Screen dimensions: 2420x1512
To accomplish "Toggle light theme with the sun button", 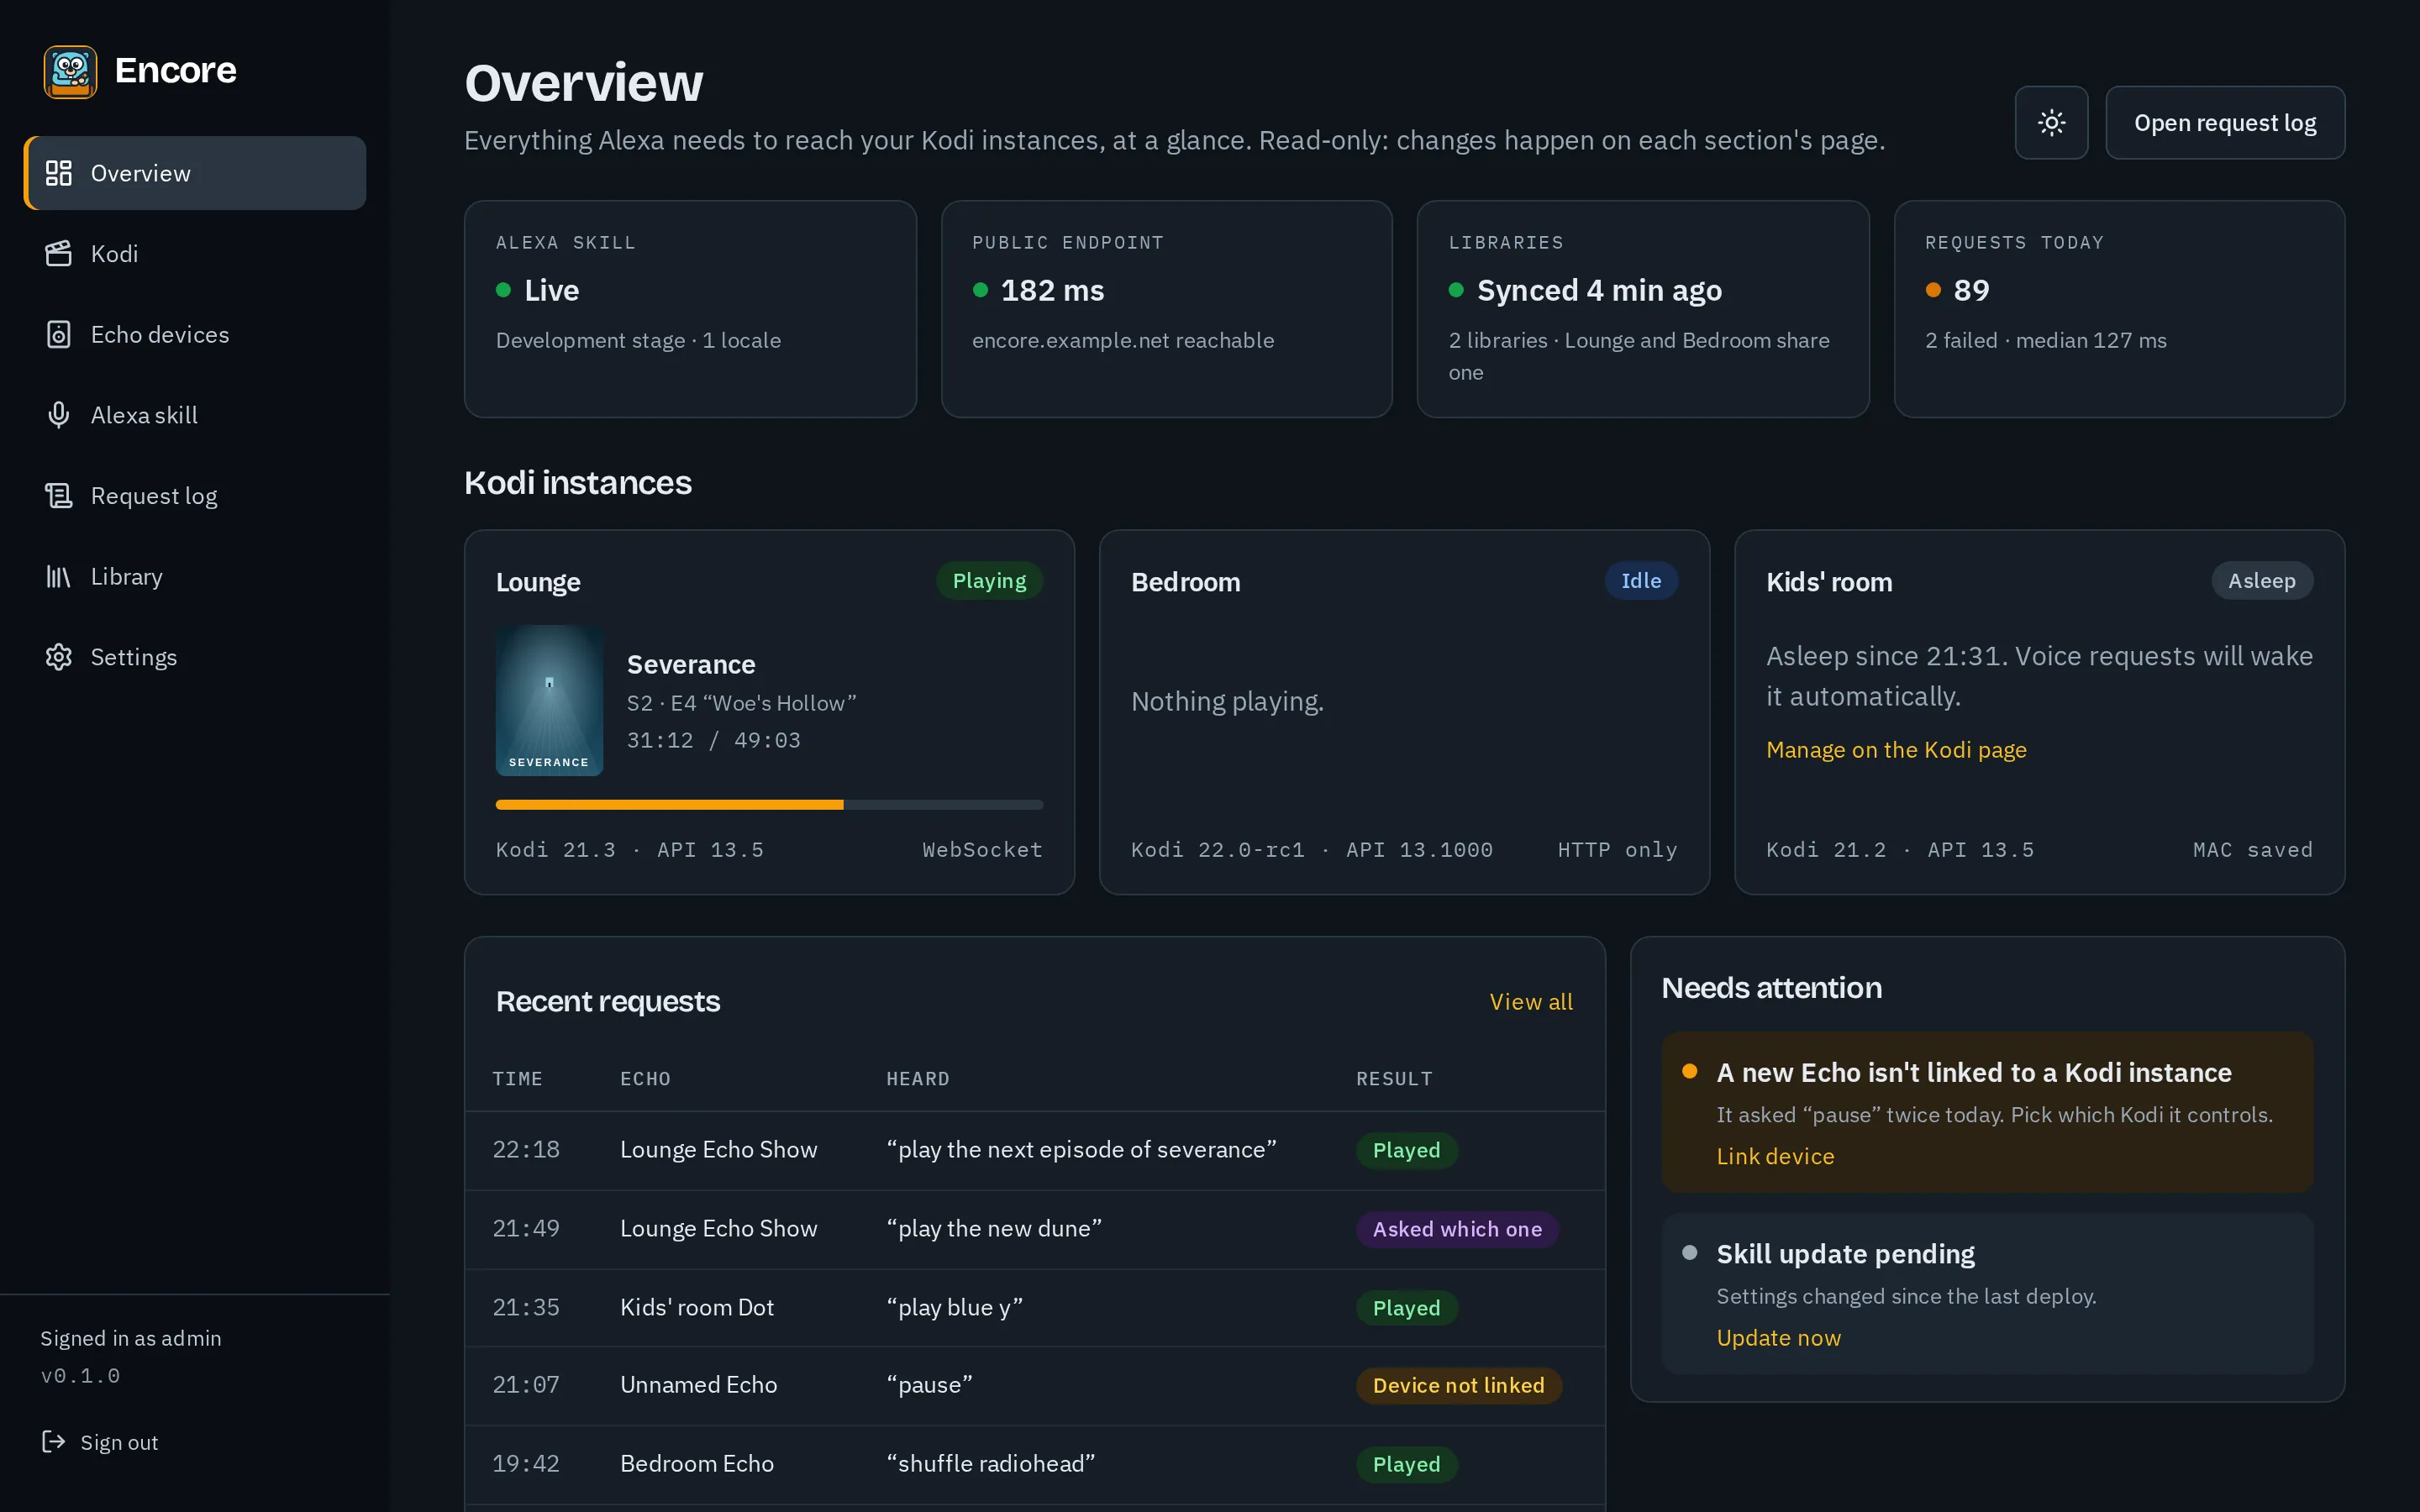I will point(2051,123).
